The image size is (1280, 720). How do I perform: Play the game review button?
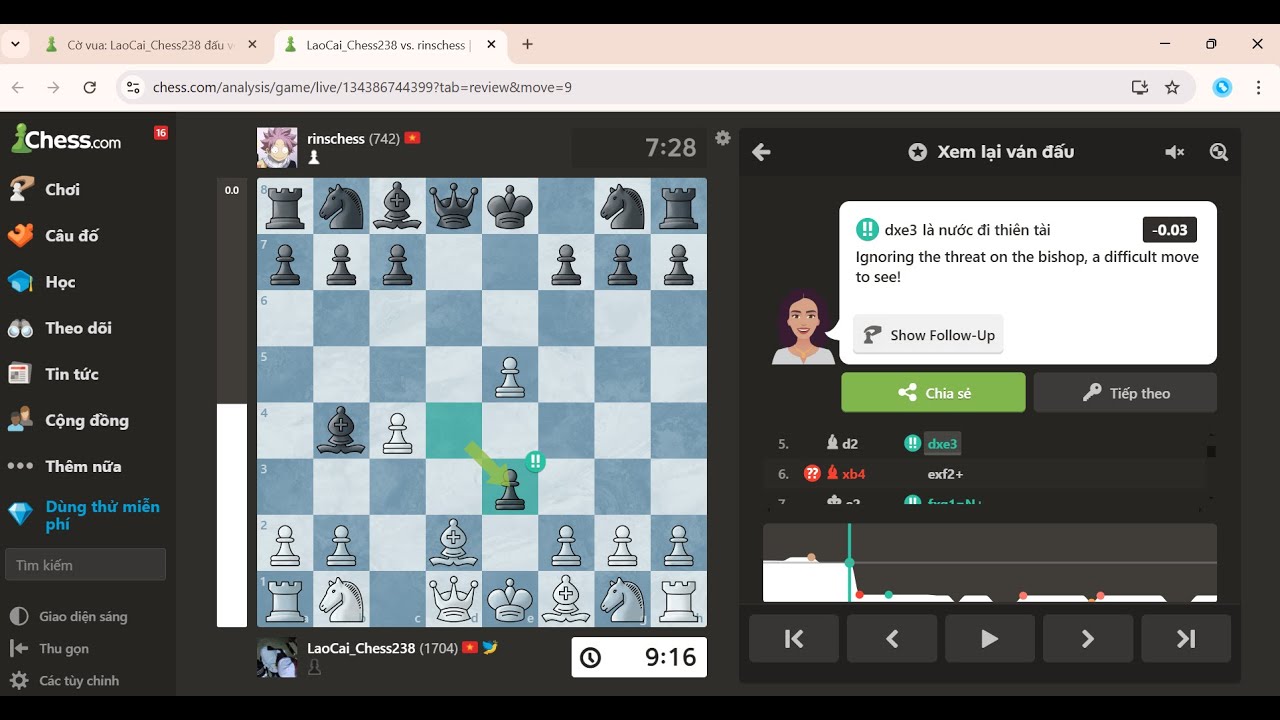pos(990,639)
